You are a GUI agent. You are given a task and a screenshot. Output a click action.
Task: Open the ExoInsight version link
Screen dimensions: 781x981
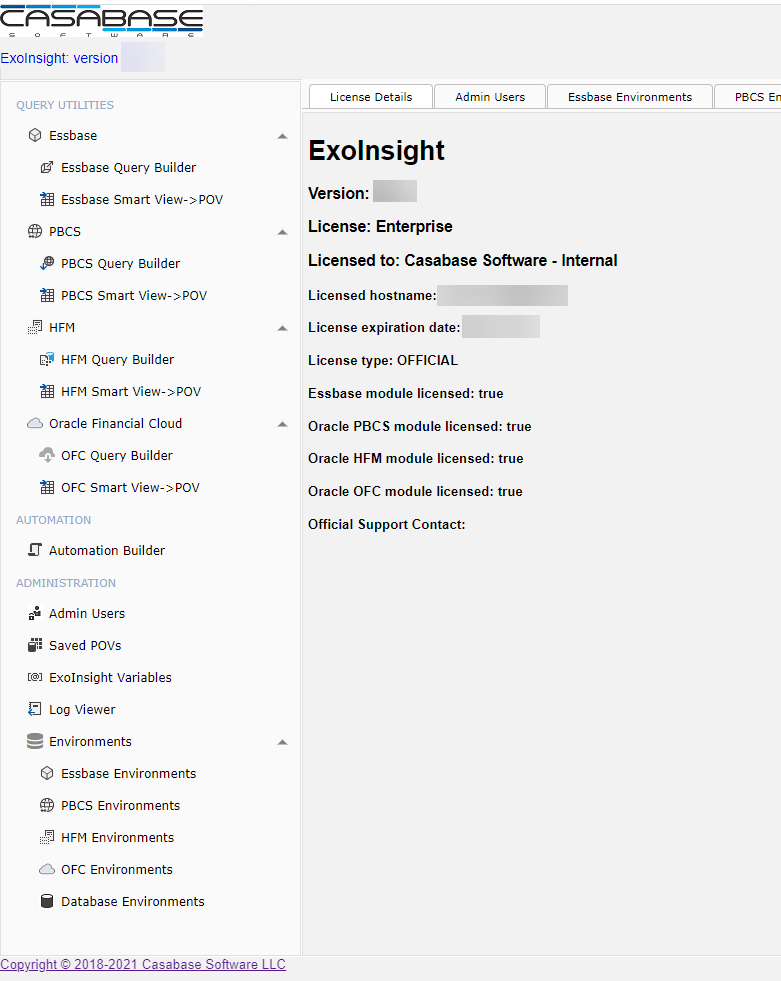(x=59, y=58)
